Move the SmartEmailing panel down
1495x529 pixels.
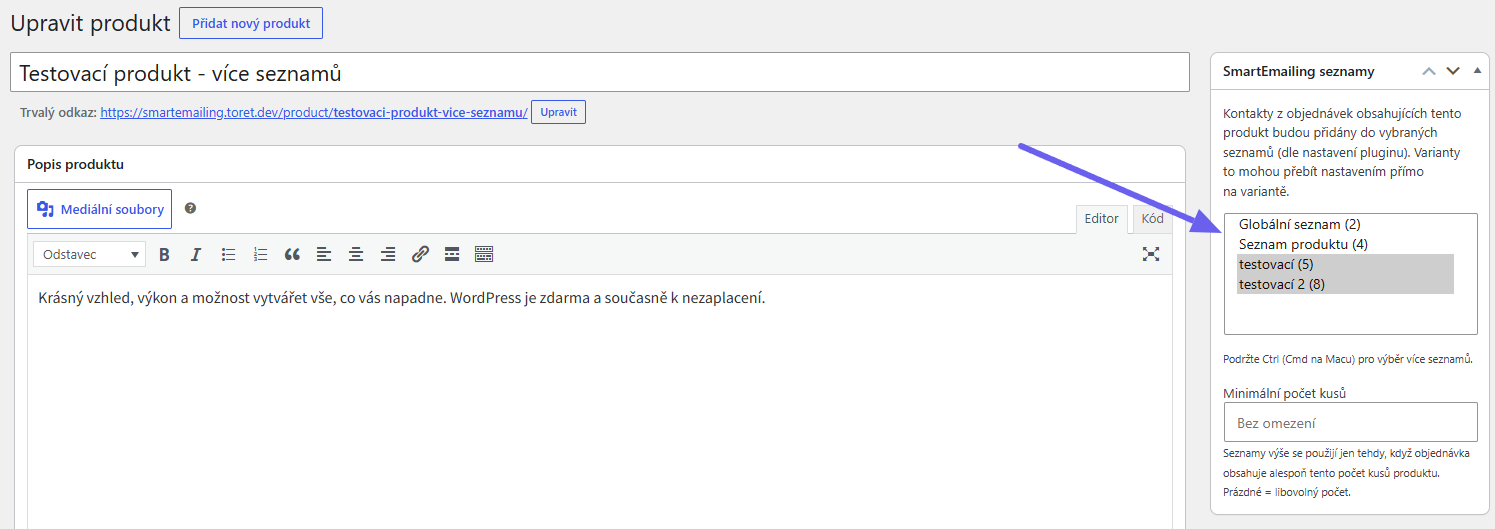[x=1453, y=71]
